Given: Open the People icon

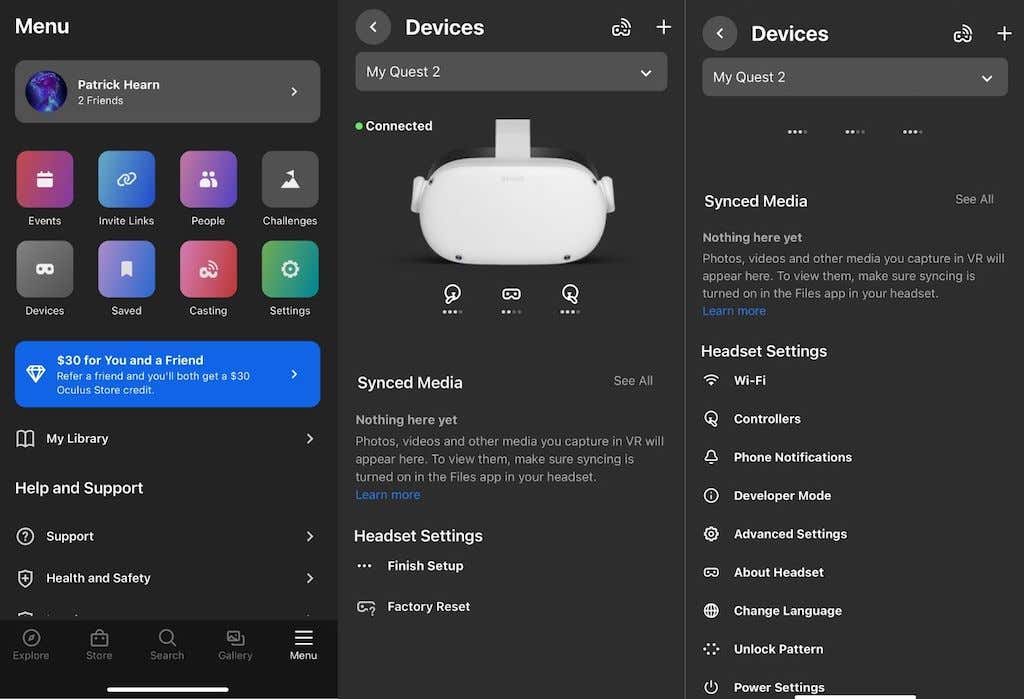Looking at the screenshot, I should click(x=208, y=180).
